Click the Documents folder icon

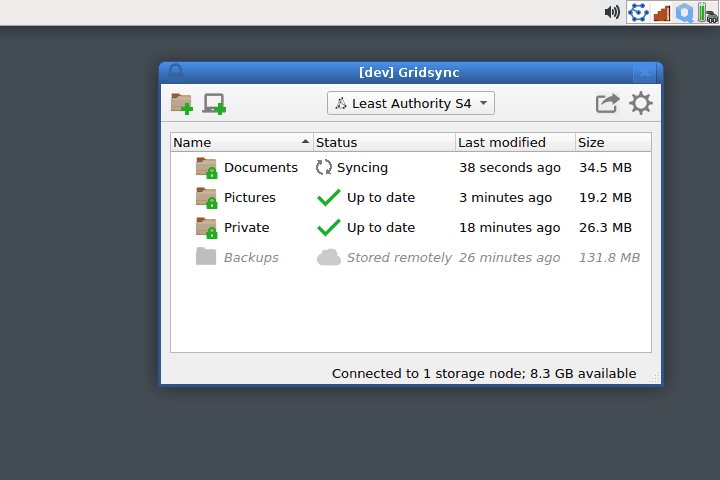[x=206, y=168]
